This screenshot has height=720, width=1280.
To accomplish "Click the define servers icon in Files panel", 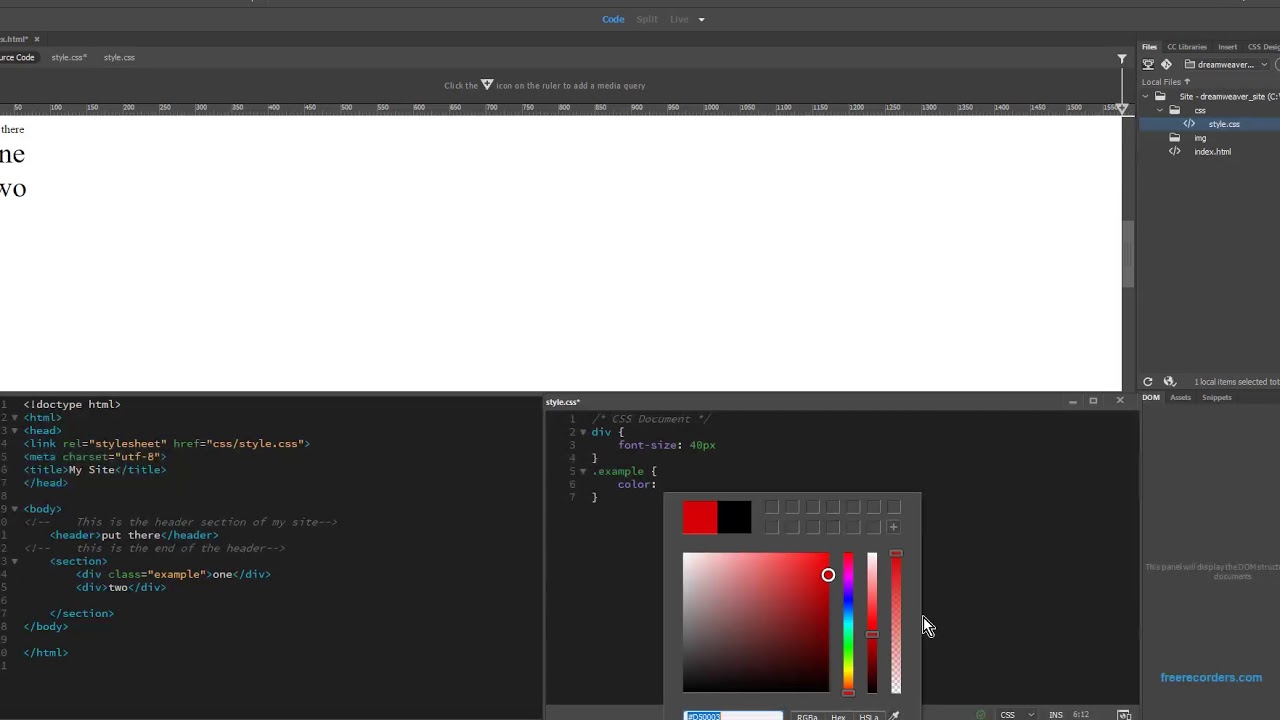I will (x=1148, y=65).
